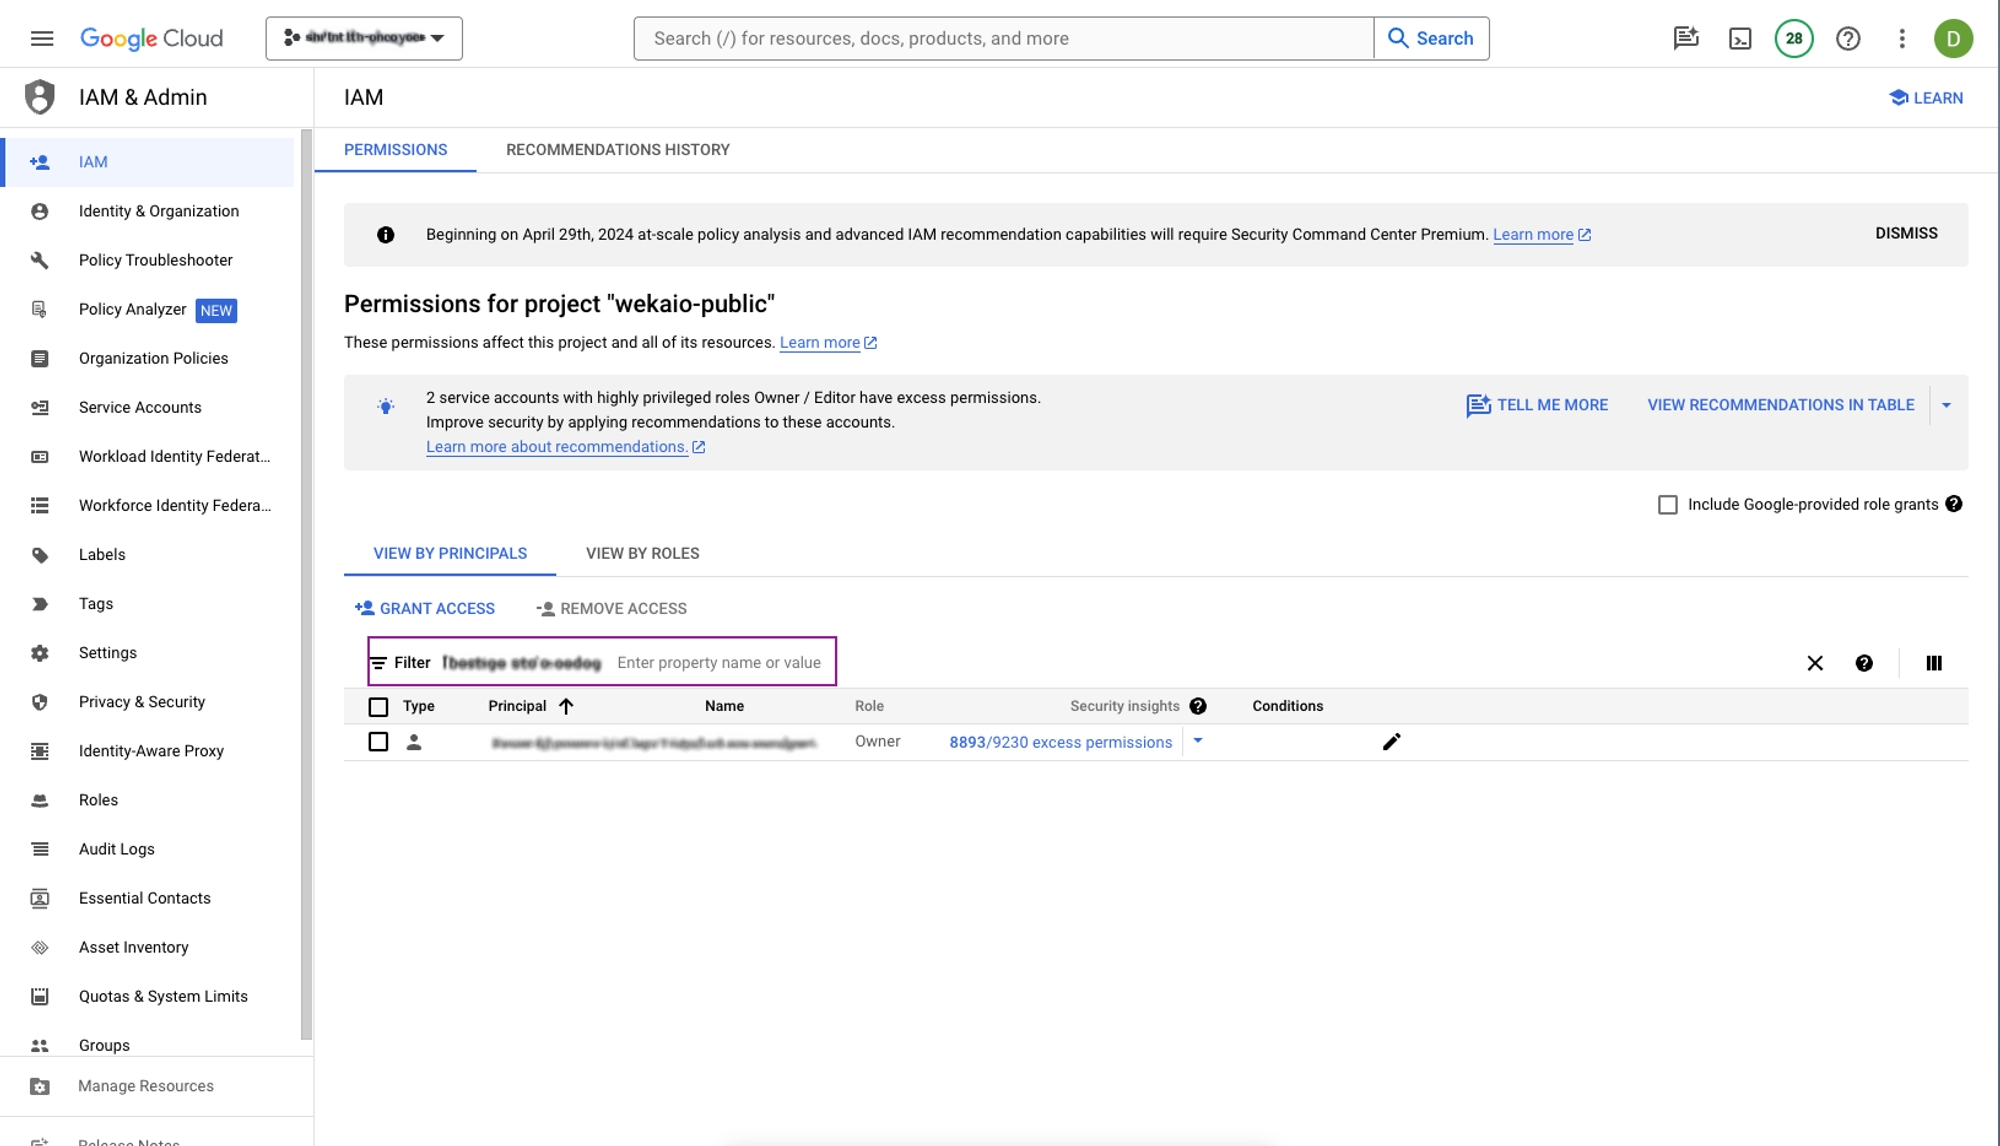Select the Owner principal row checkbox
The image size is (2000, 1146).
(x=378, y=742)
